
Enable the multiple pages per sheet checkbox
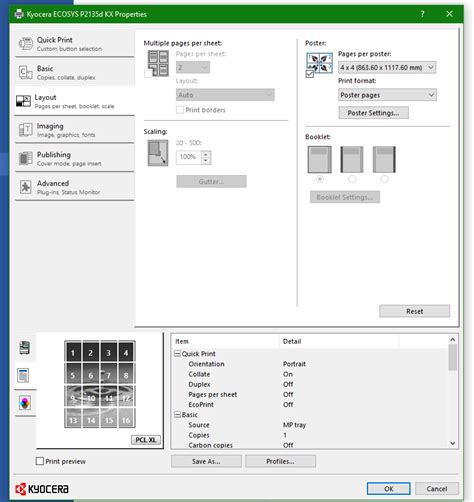pos(148,74)
